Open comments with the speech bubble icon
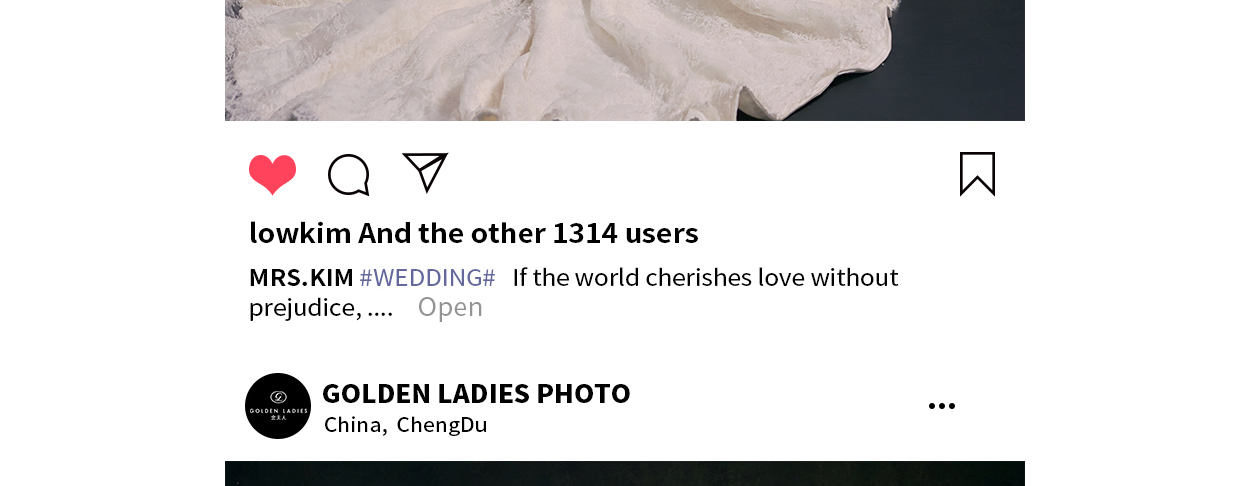1250x486 pixels. click(x=349, y=175)
